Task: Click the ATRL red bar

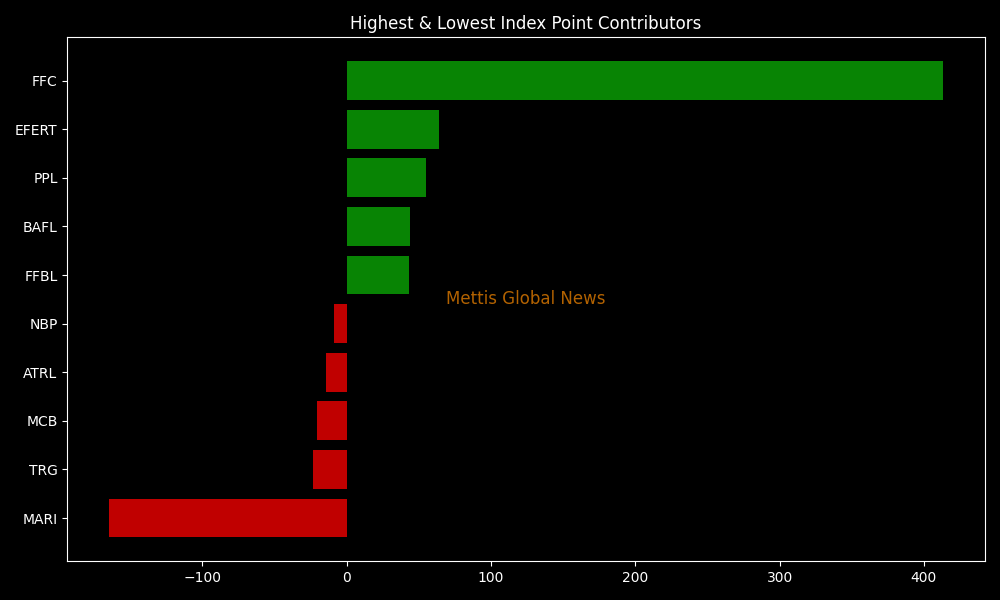Action: tap(337, 372)
